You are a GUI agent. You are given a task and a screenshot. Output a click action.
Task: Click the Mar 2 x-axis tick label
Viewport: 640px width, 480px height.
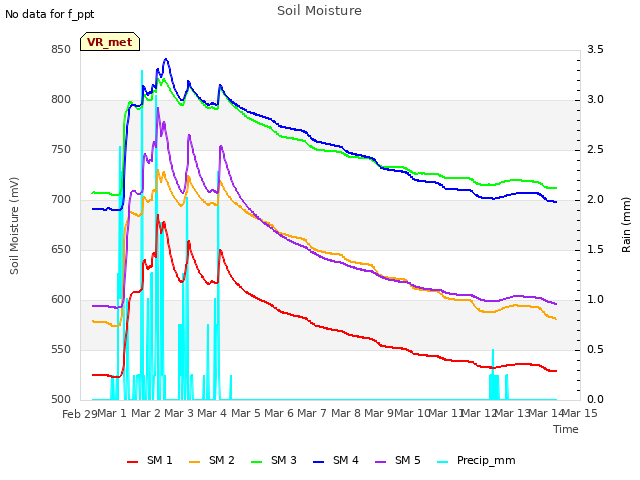146,413
